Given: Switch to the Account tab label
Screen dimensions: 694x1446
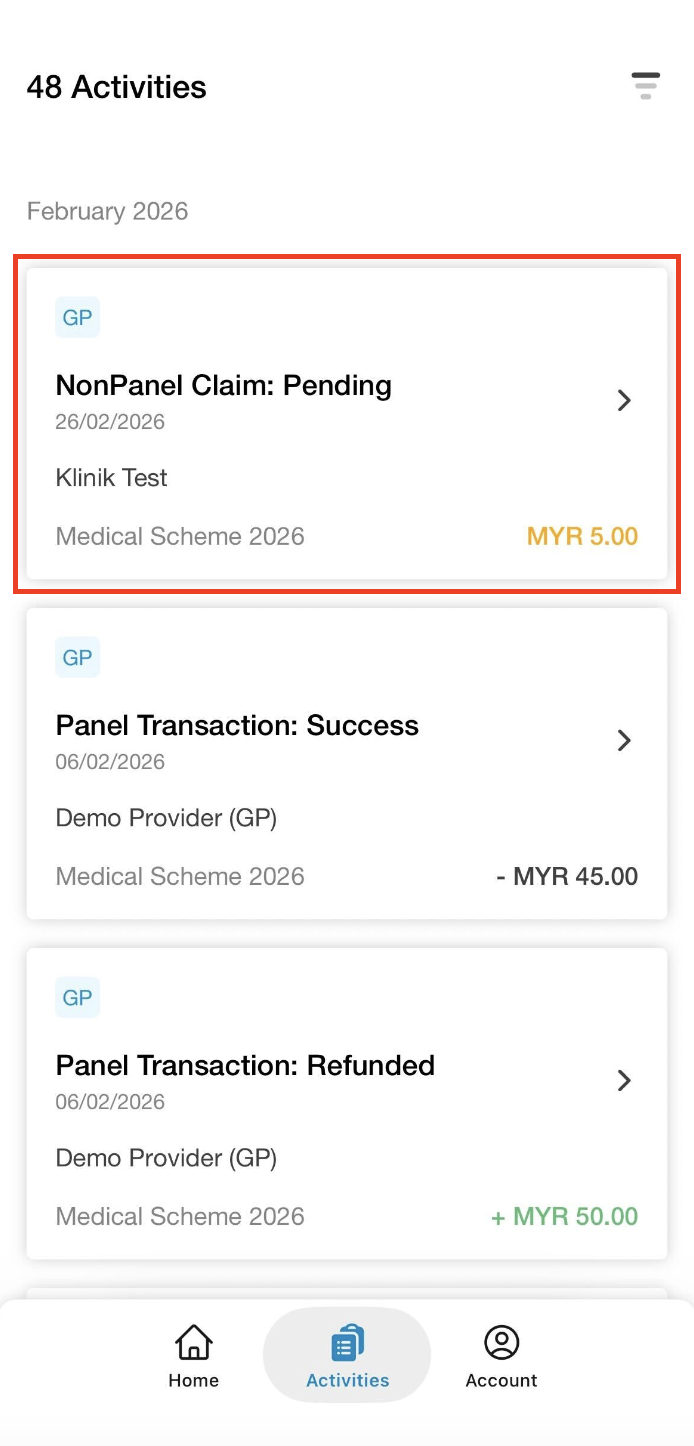Looking at the screenshot, I should click(501, 1380).
